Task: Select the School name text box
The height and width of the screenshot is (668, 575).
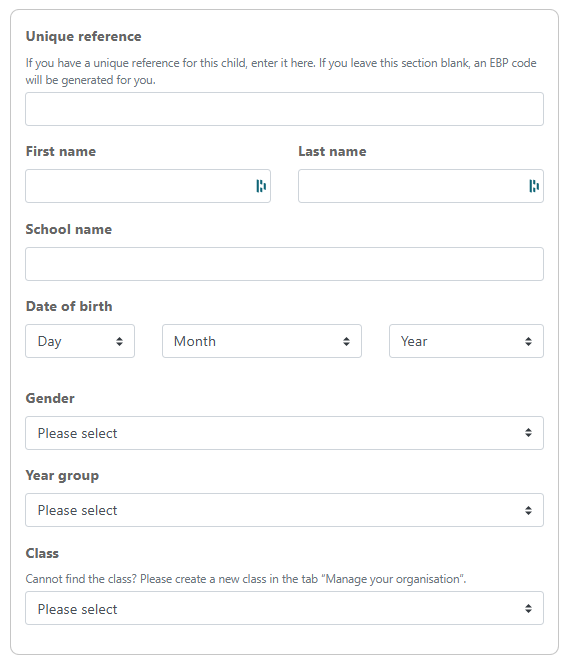Action: [x=285, y=264]
